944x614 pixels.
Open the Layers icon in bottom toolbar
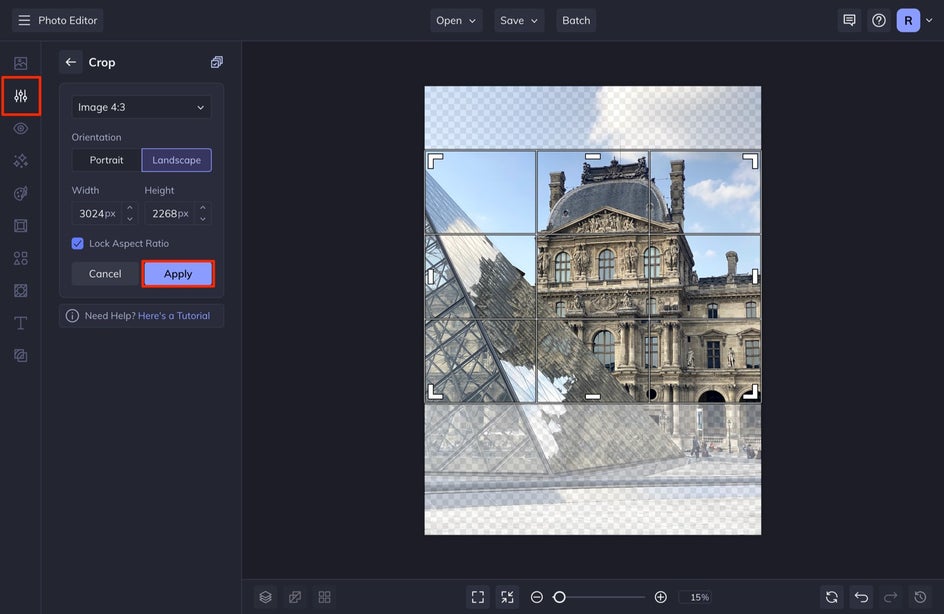(266, 597)
